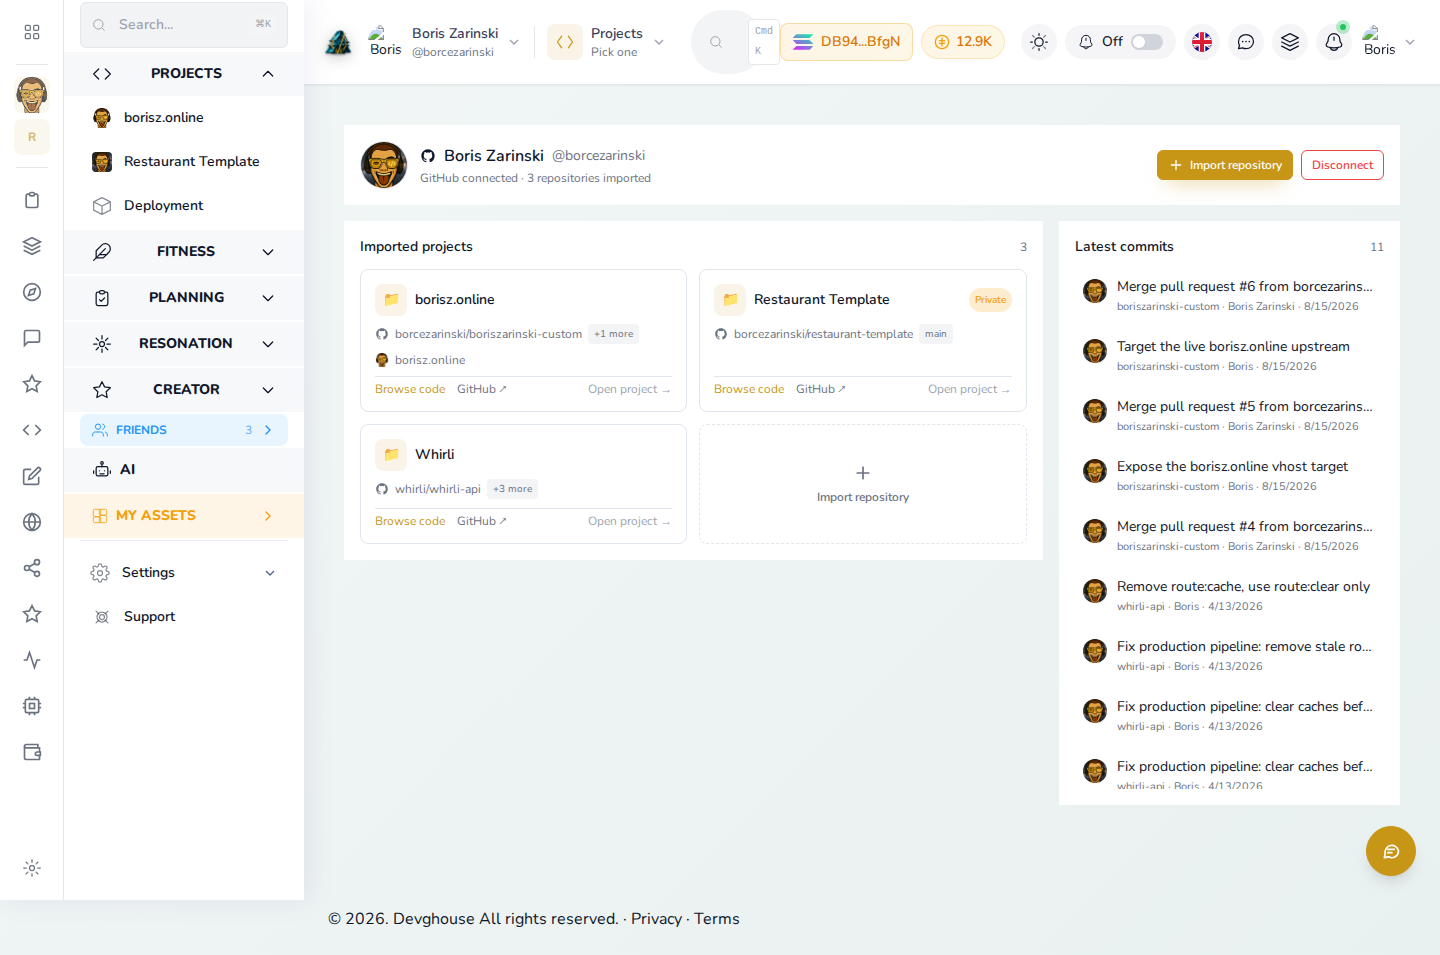Click the orange R workspace badge

32,137
